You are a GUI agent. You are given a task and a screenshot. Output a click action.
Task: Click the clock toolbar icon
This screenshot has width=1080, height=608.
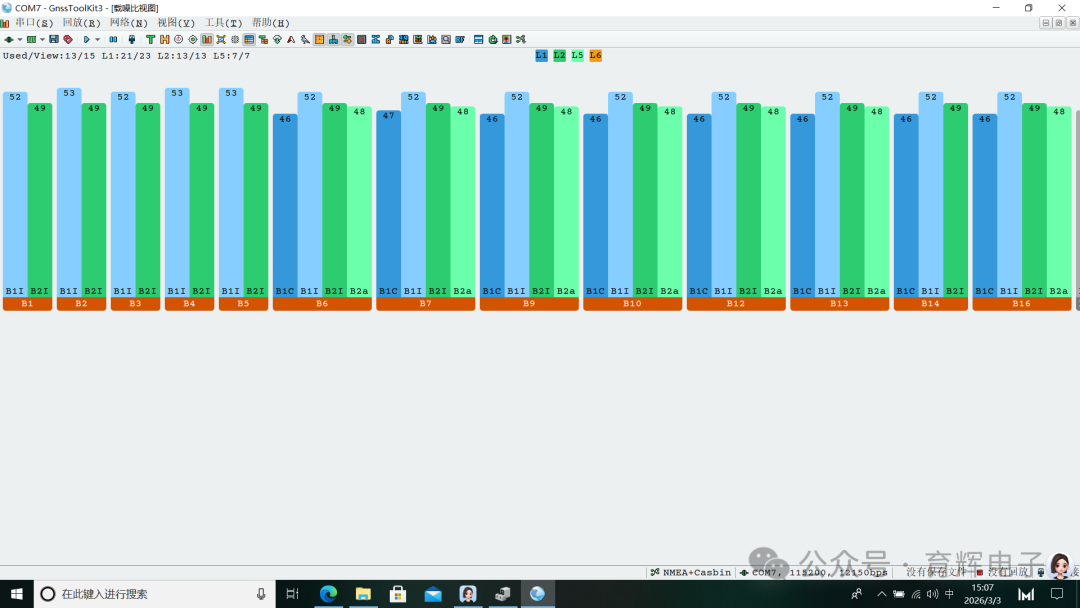point(178,39)
